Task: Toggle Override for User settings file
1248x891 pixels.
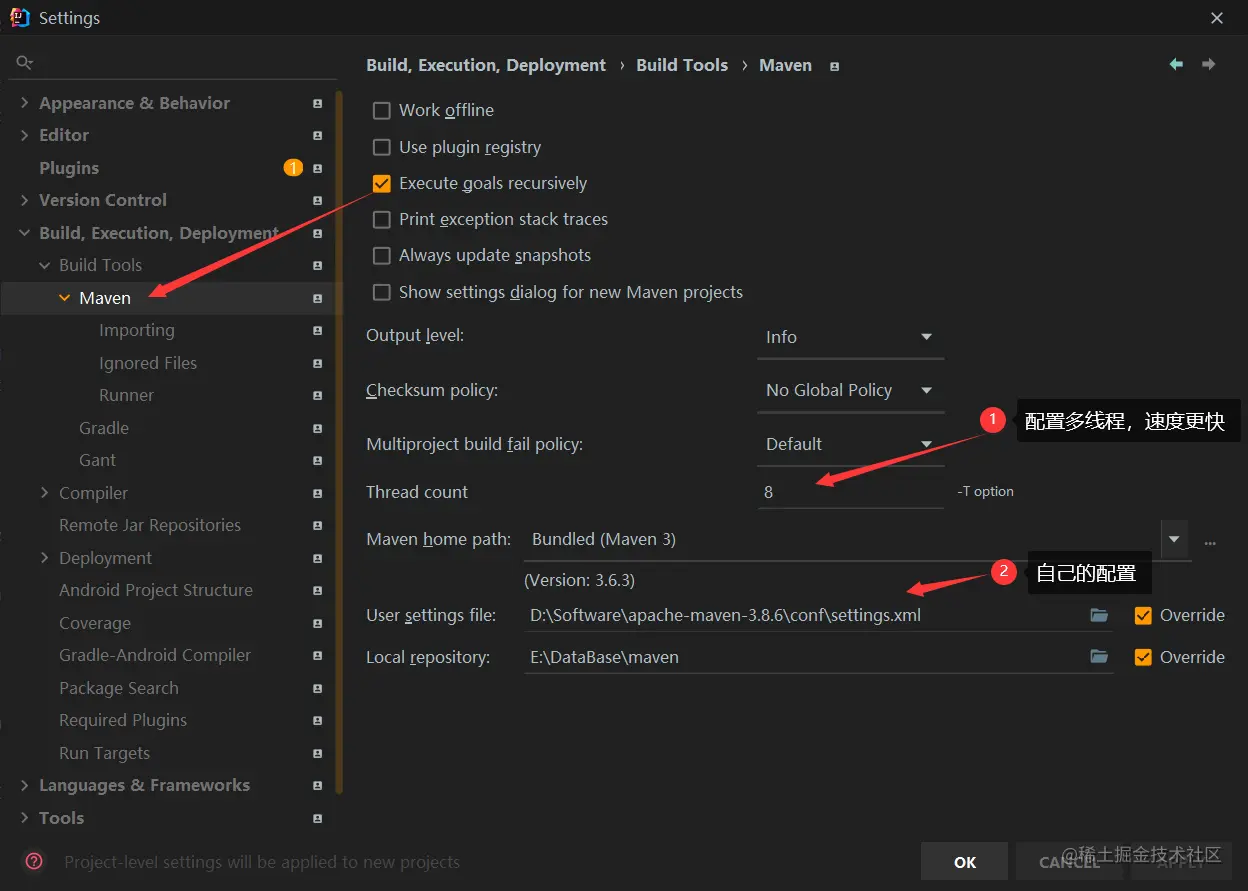Action: pos(1143,615)
